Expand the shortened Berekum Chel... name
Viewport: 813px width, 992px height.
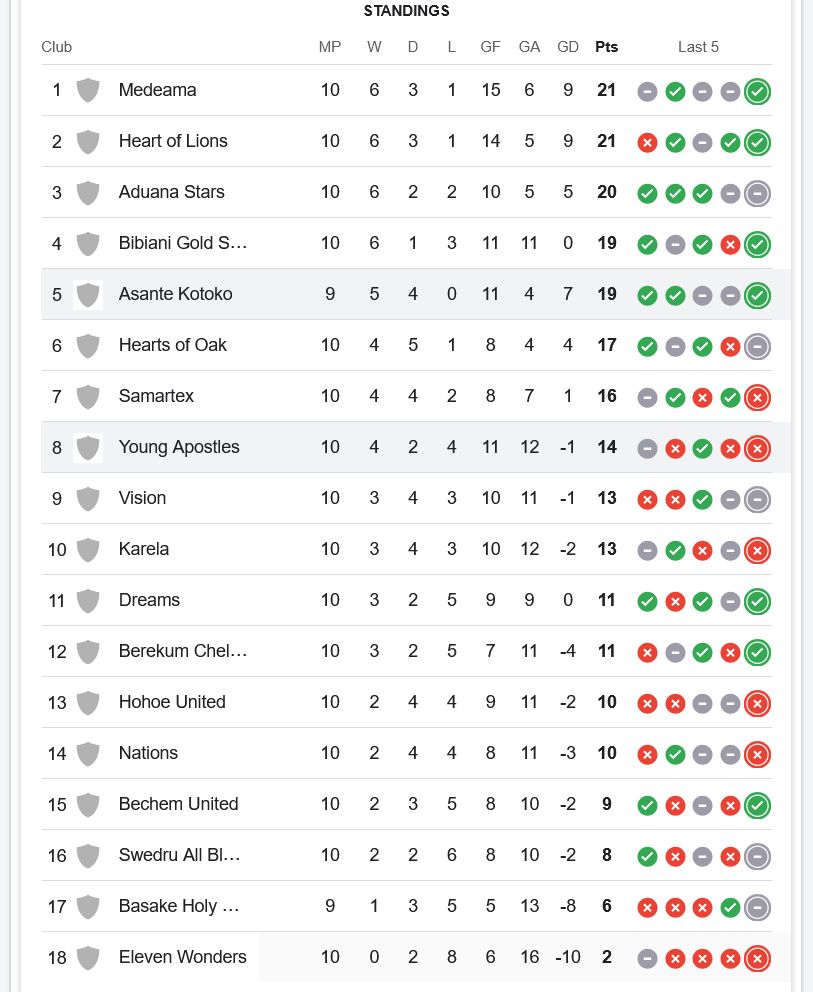pyautogui.click(x=183, y=651)
